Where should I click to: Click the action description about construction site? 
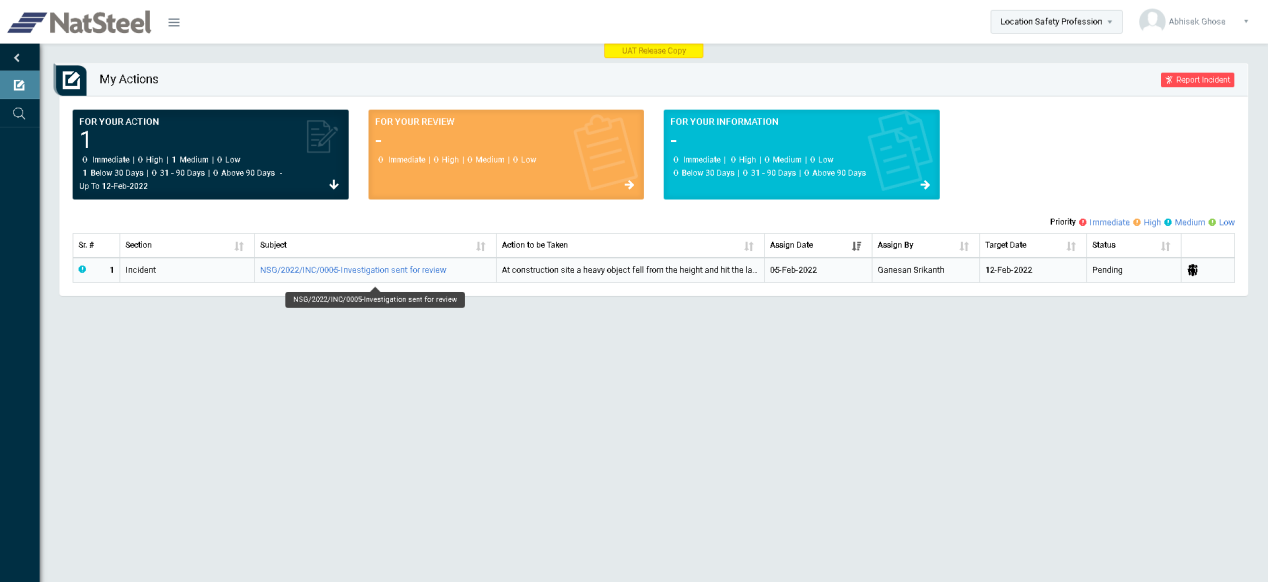tap(629, 270)
